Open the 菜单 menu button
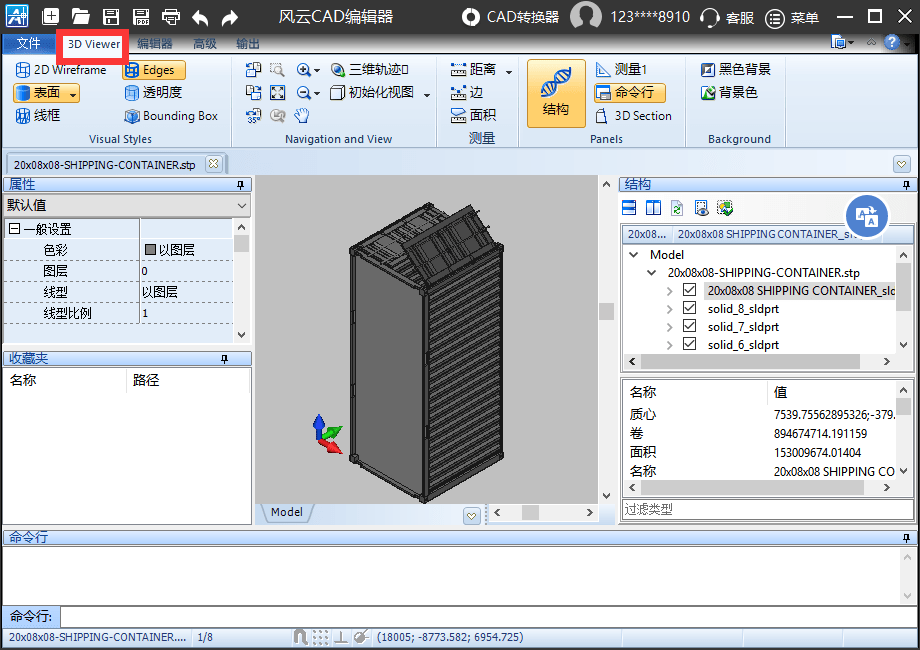Screen dimensions: 920x650 (x=792, y=18)
